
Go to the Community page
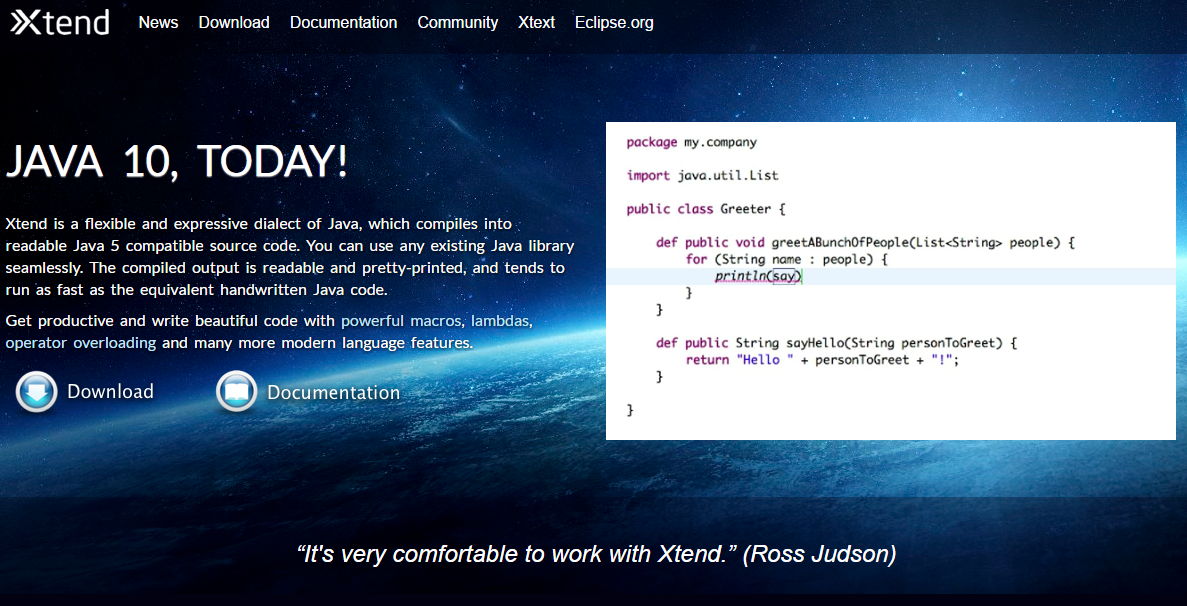(458, 23)
